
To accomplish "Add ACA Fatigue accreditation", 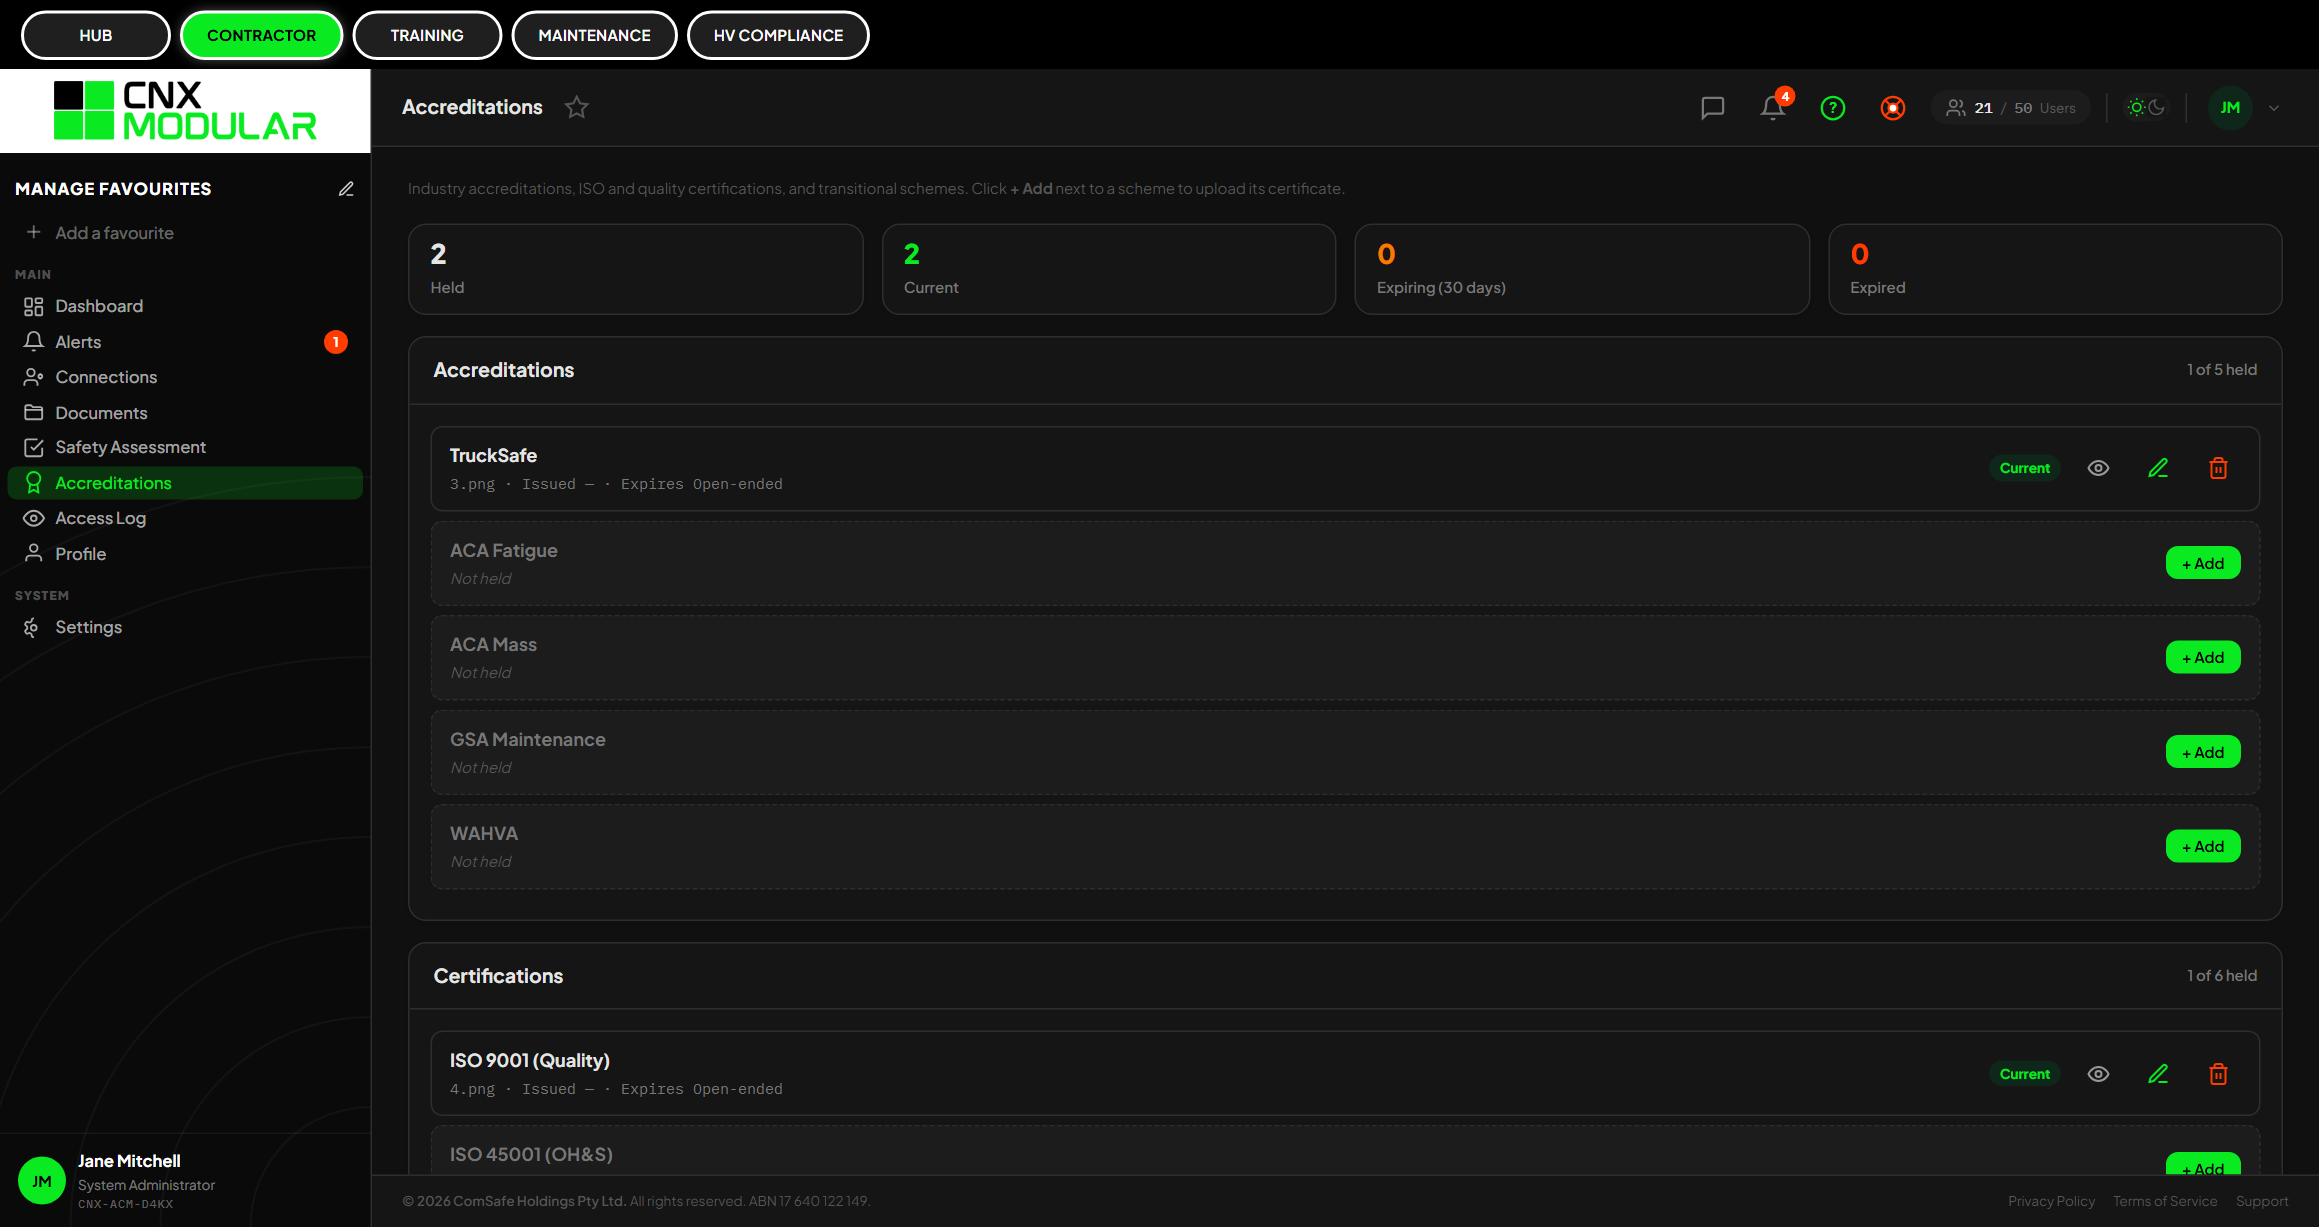I will [2203, 563].
